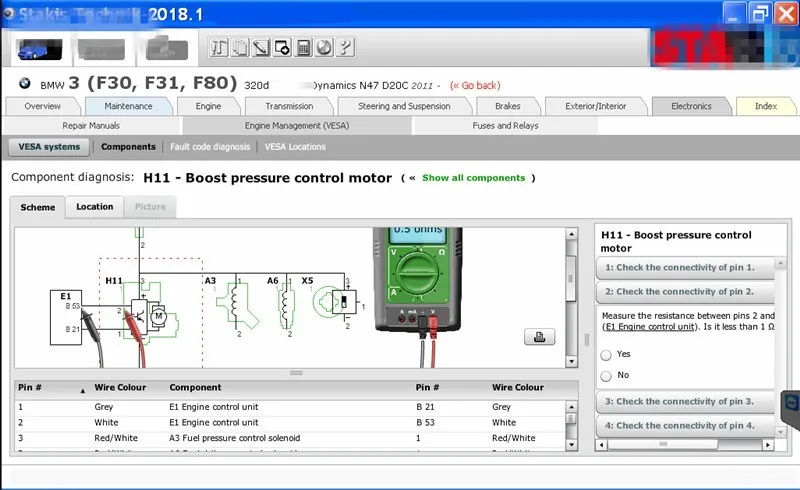
Task: Open the Overview tab
Action: (x=42, y=106)
